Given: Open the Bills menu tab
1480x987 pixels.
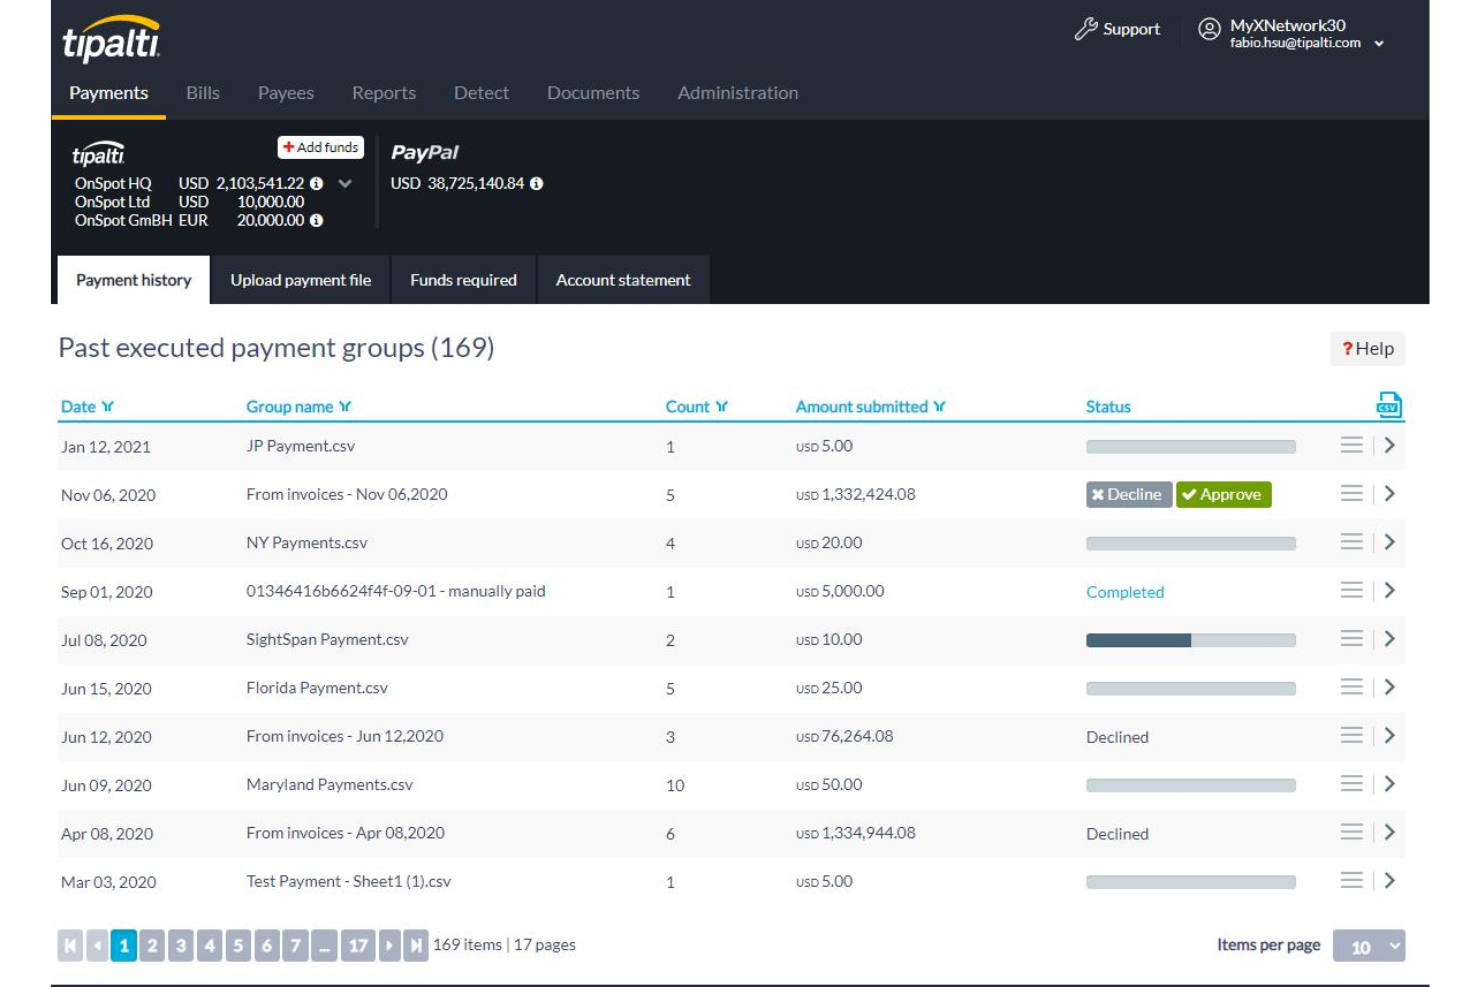Looking at the screenshot, I should [203, 93].
